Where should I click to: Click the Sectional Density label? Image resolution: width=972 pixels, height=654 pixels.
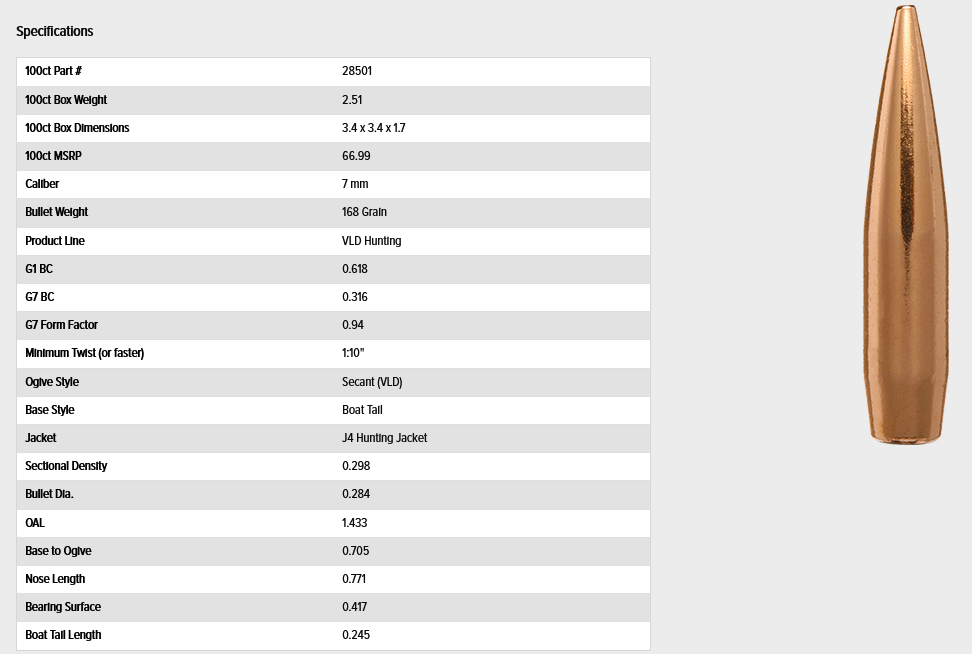click(x=66, y=466)
